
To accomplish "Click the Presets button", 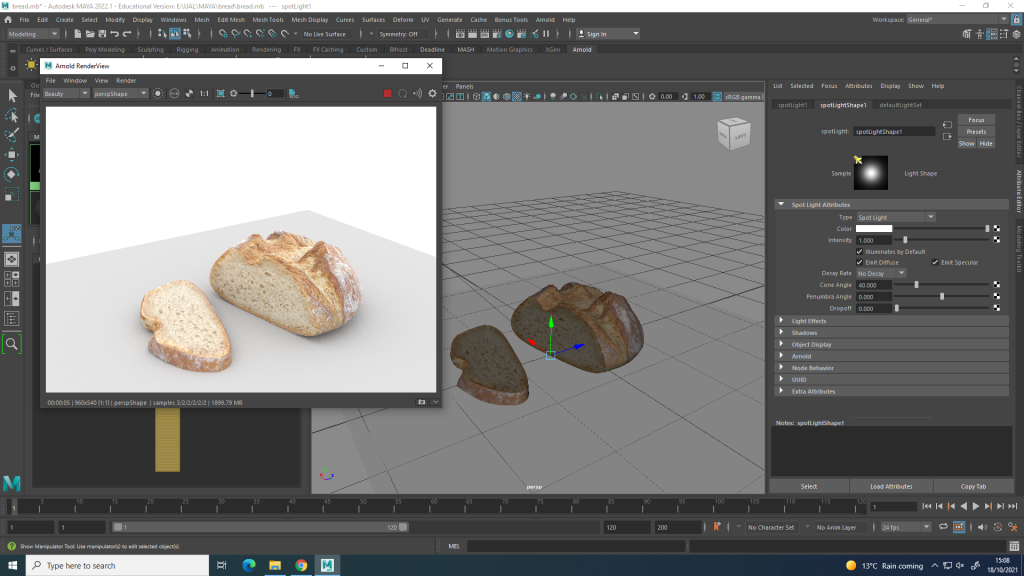I will tap(976, 131).
